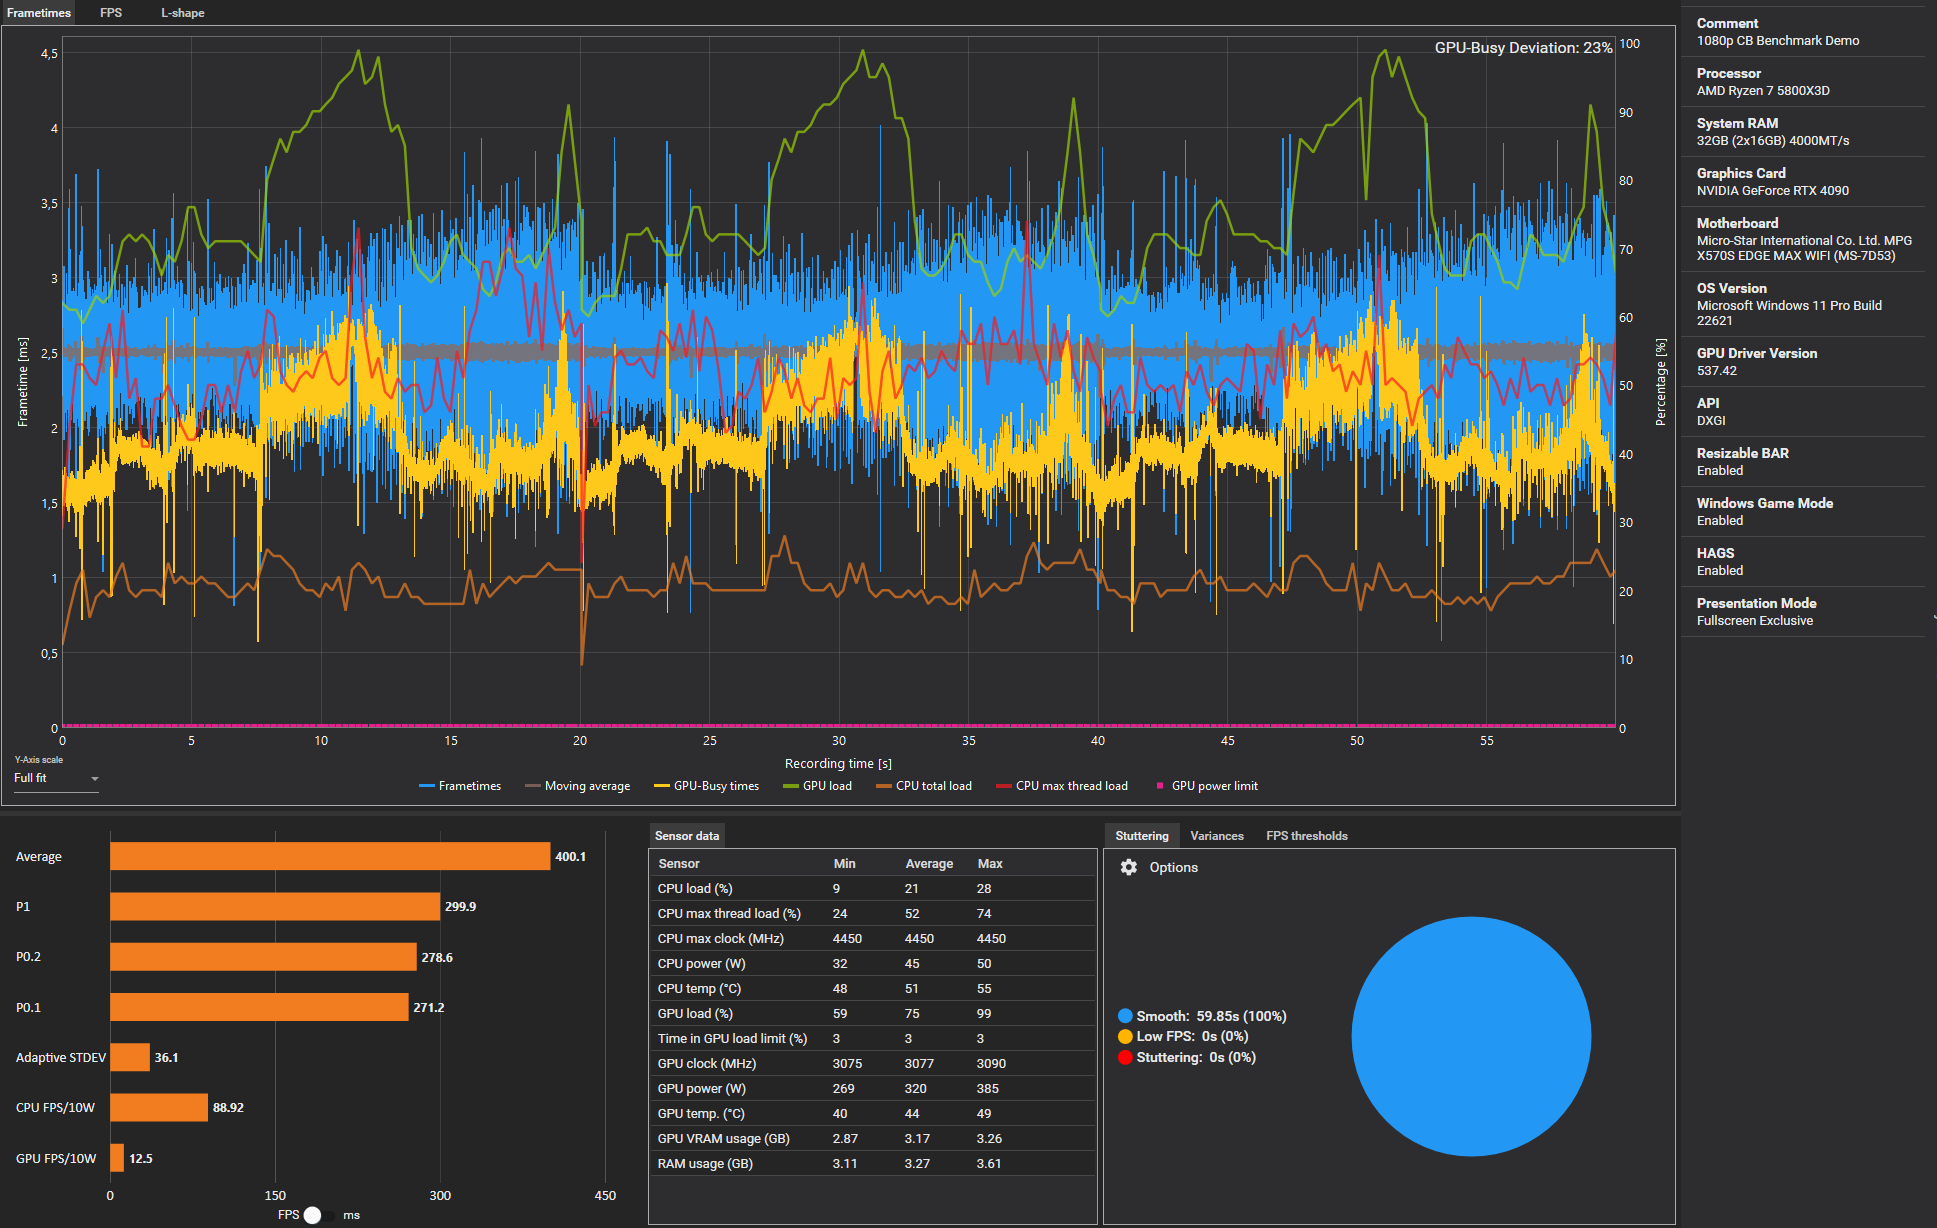Open the Y-Axis scale Full fit dropdown
1937x1228 pixels.
coord(56,778)
